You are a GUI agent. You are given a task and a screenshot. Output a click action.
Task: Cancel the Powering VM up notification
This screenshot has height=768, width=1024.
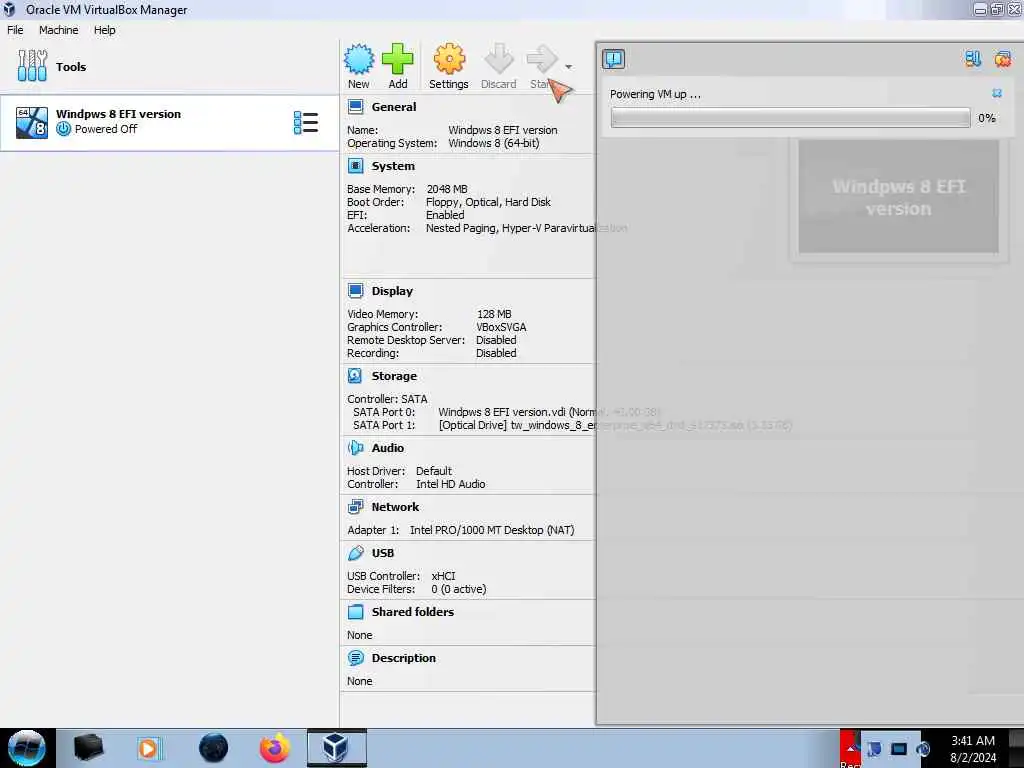997,93
